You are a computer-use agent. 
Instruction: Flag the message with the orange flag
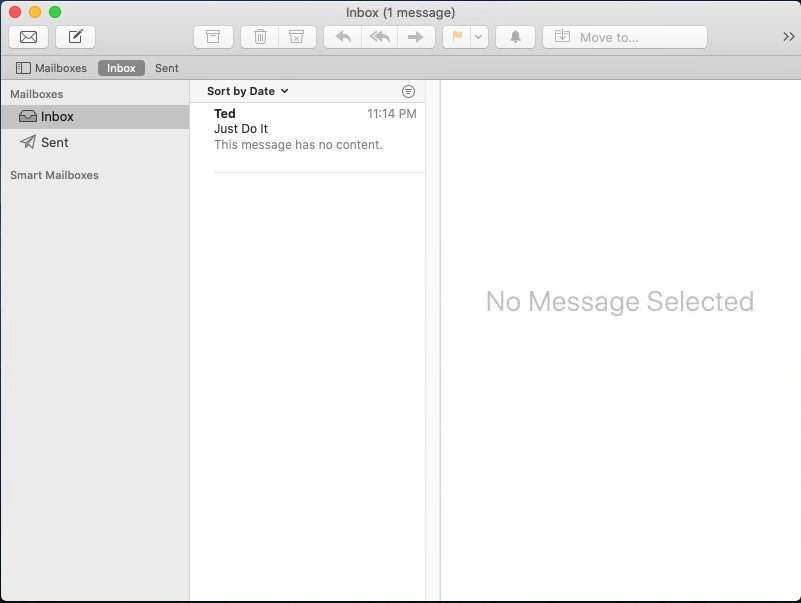457,37
